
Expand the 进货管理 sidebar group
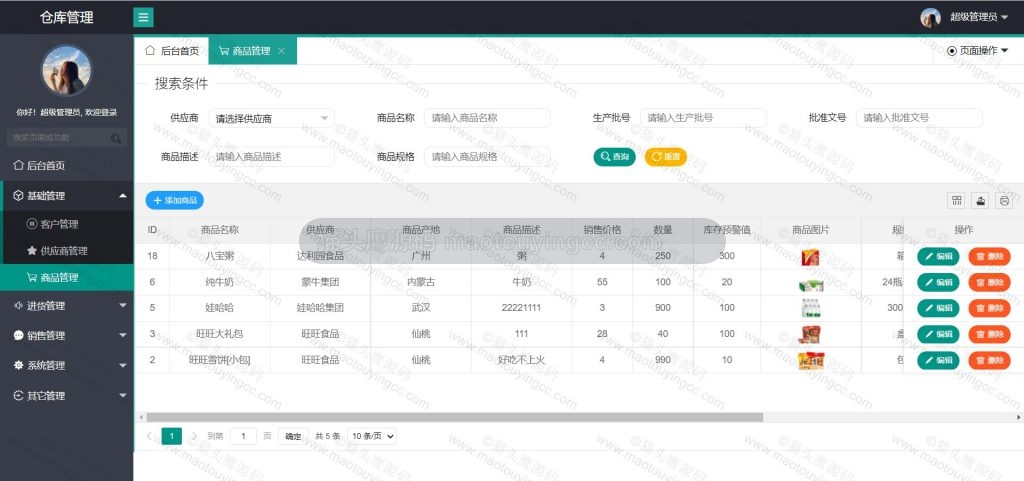(x=67, y=305)
